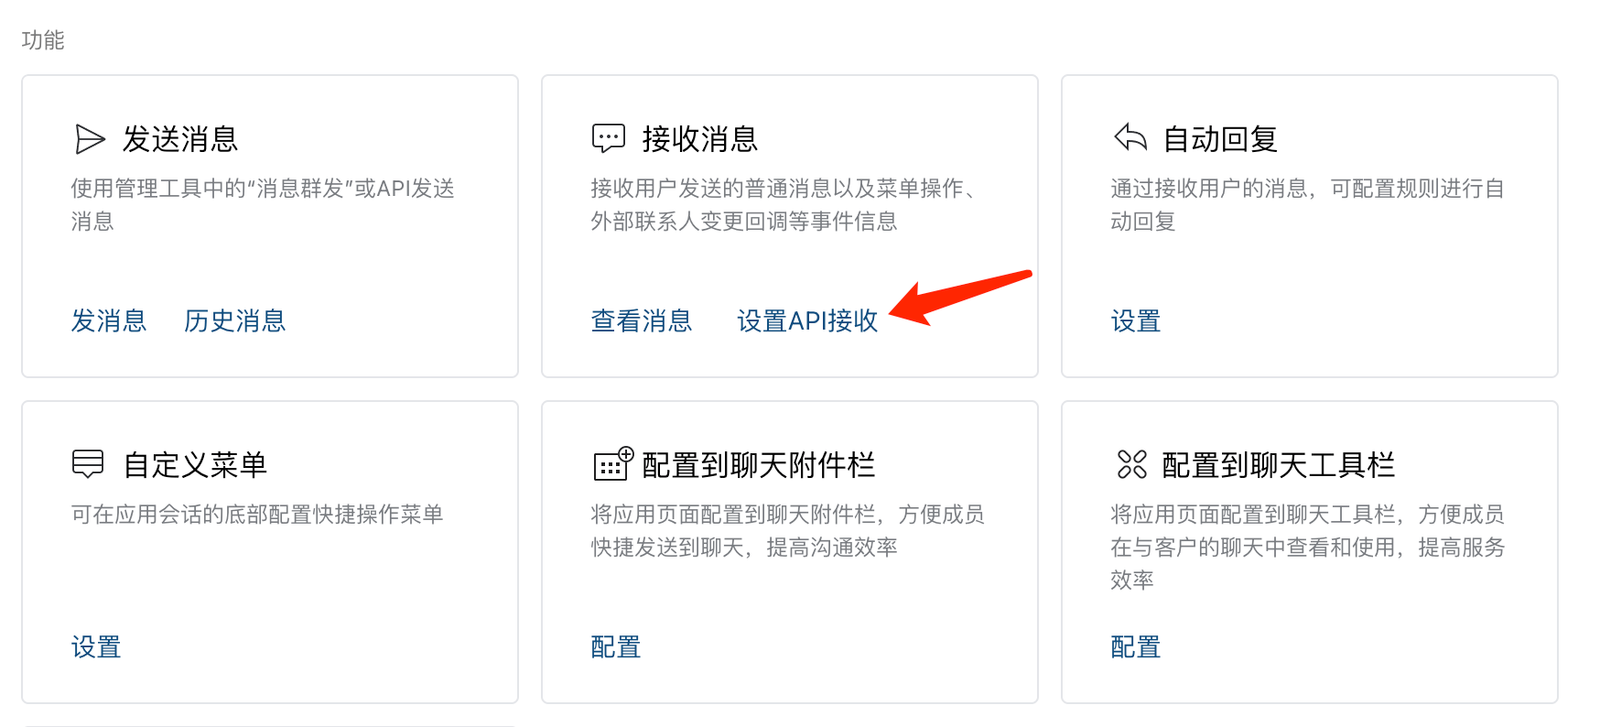1600x727 pixels.
Task: Open 设置 in the 自定义菜单 card
Action: [96, 647]
